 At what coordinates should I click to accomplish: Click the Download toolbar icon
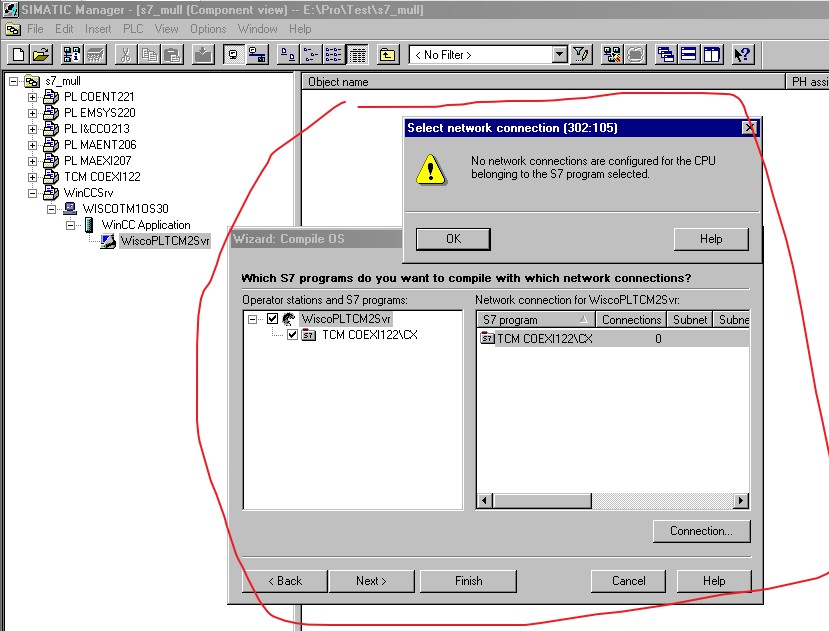pyautogui.click(x=202, y=54)
